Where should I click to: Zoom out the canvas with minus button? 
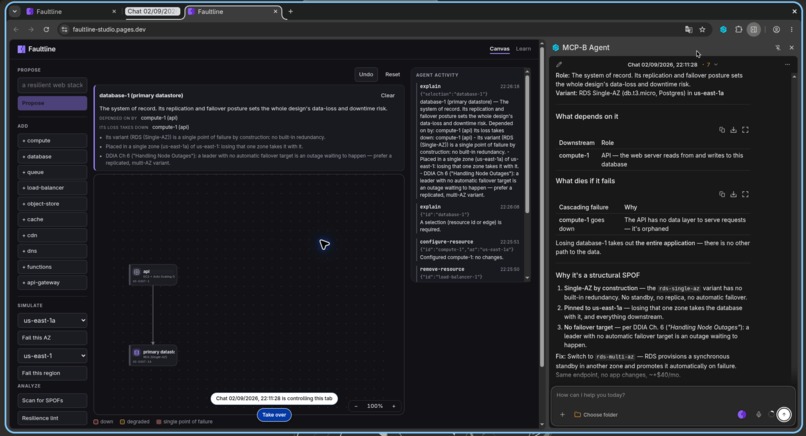356,406
